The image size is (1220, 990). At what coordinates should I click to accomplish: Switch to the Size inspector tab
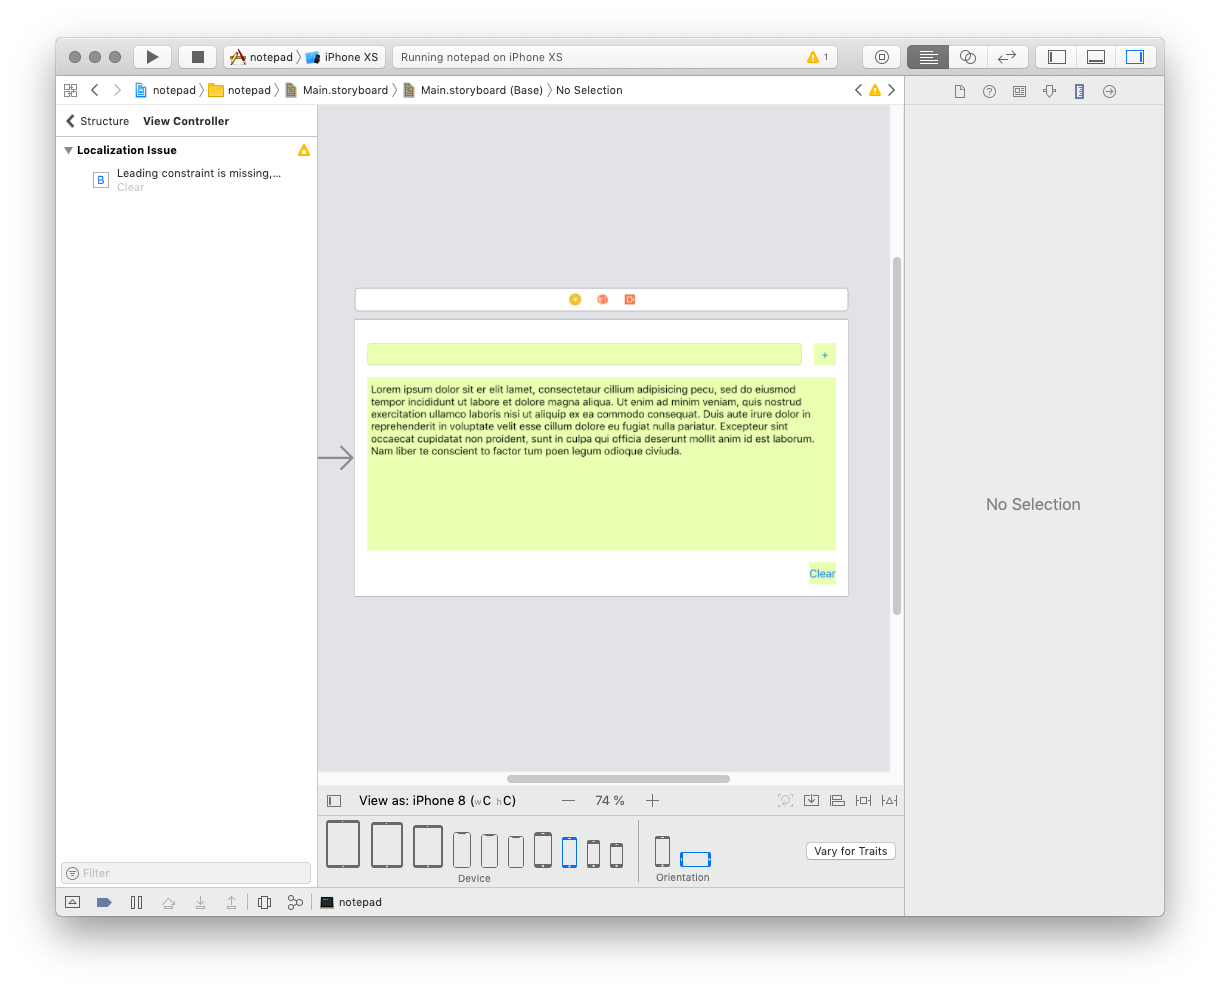tap(1079, 91)
